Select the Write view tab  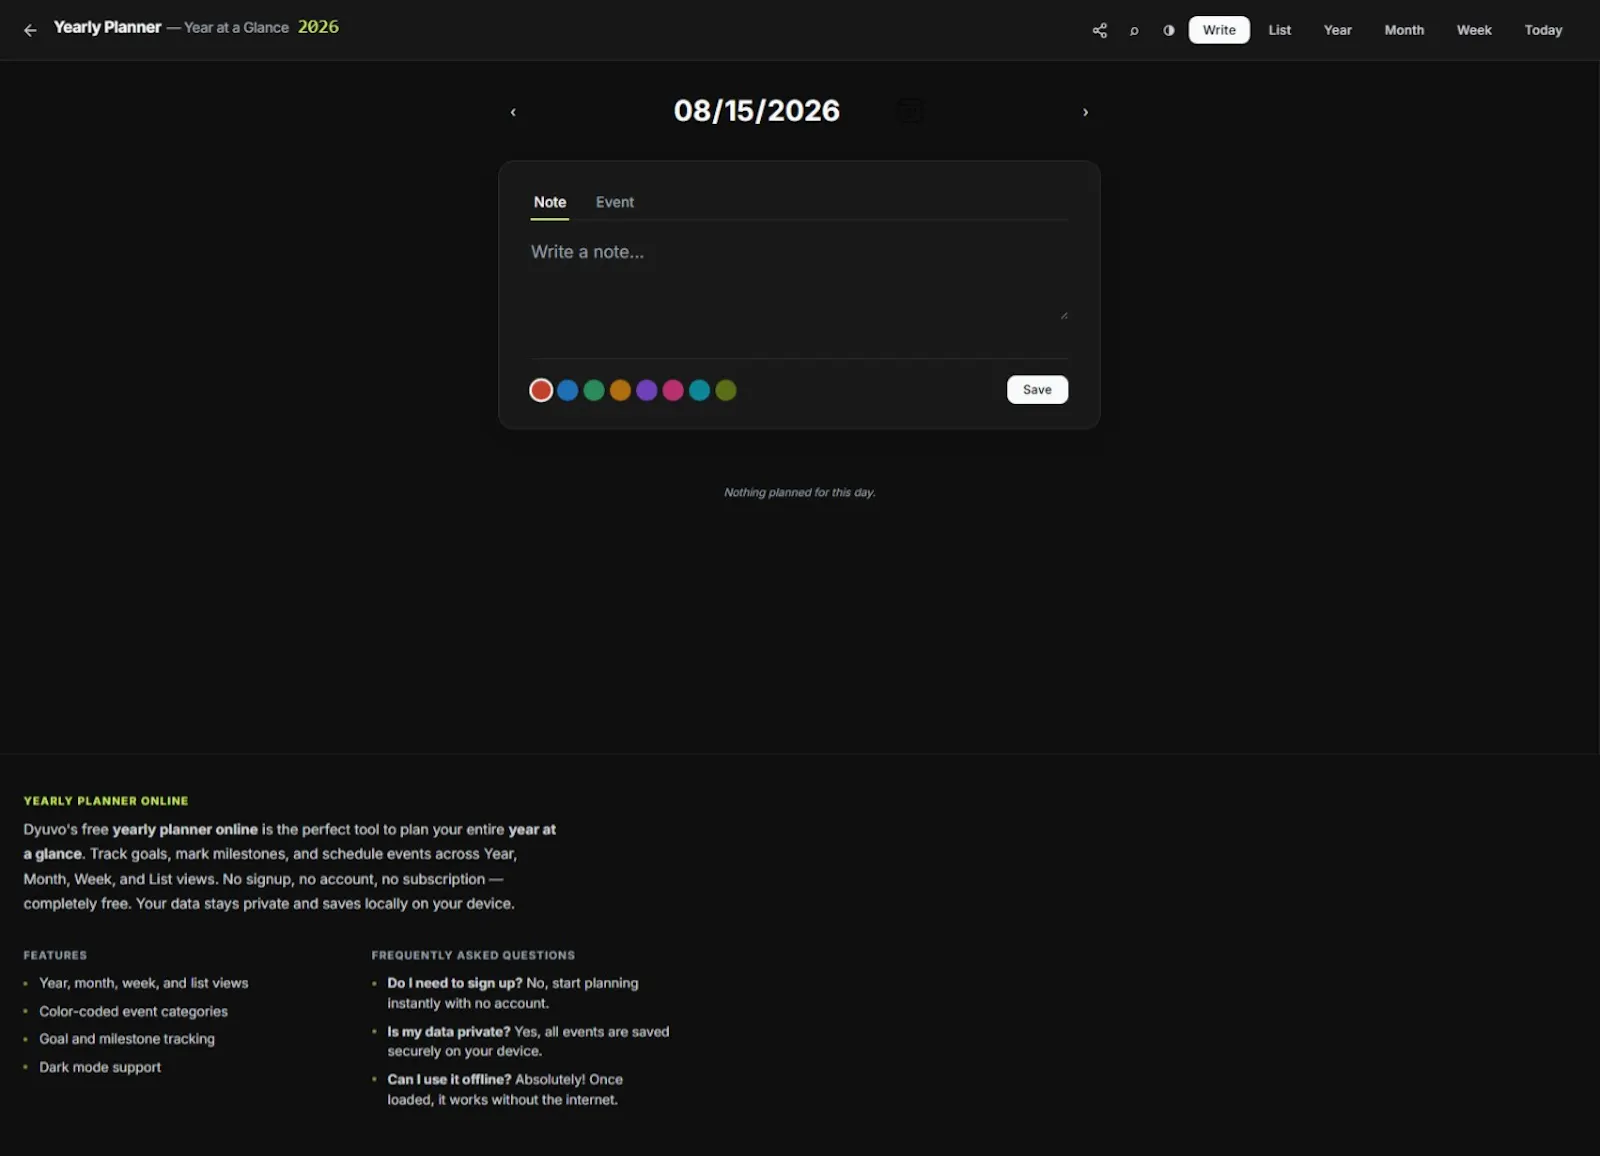point(1219,30)
